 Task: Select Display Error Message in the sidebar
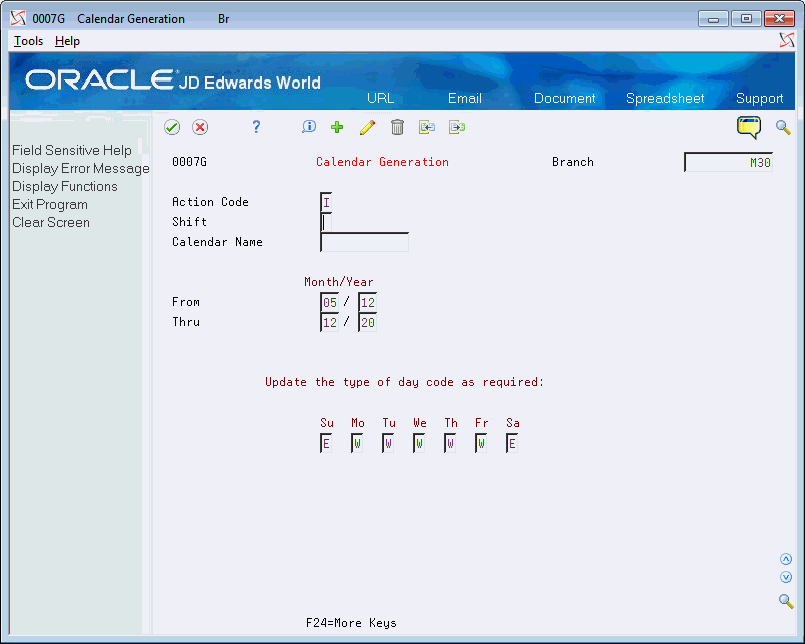[x=81, y=168]
